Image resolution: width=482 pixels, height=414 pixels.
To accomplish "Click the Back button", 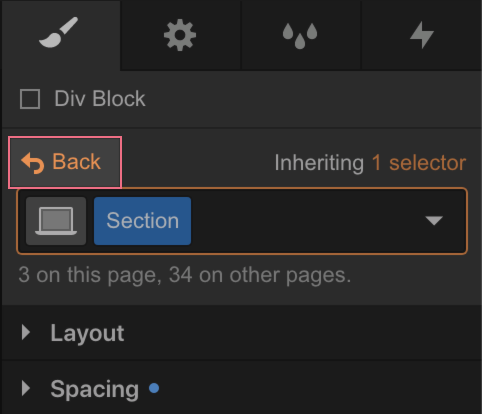I will pyautogui.click(x=65, y=162).
